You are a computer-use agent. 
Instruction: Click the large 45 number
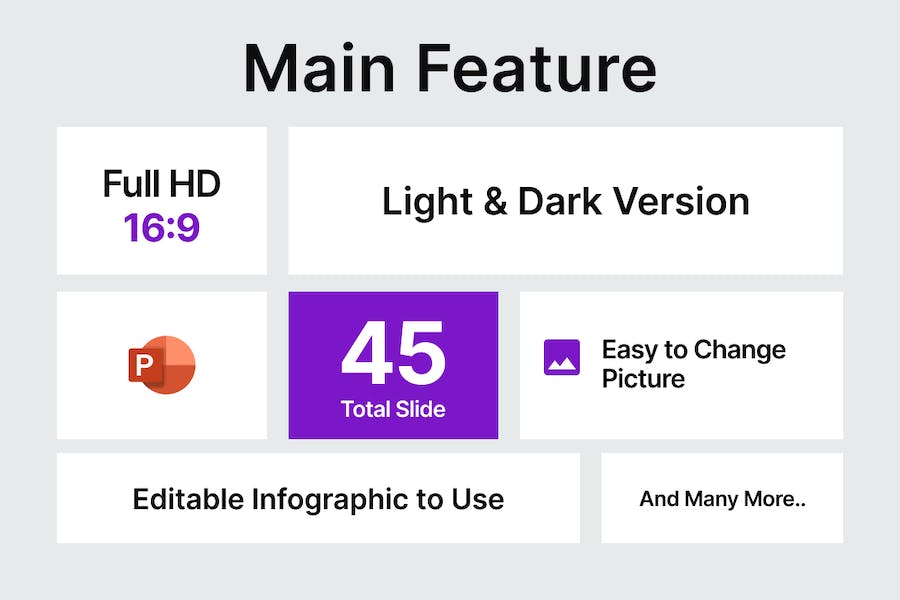coord(393,353)
